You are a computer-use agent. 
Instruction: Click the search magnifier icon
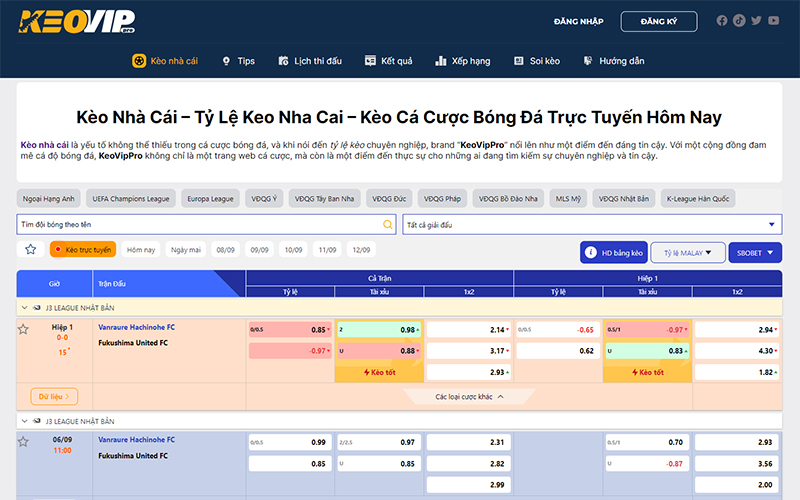389,225
